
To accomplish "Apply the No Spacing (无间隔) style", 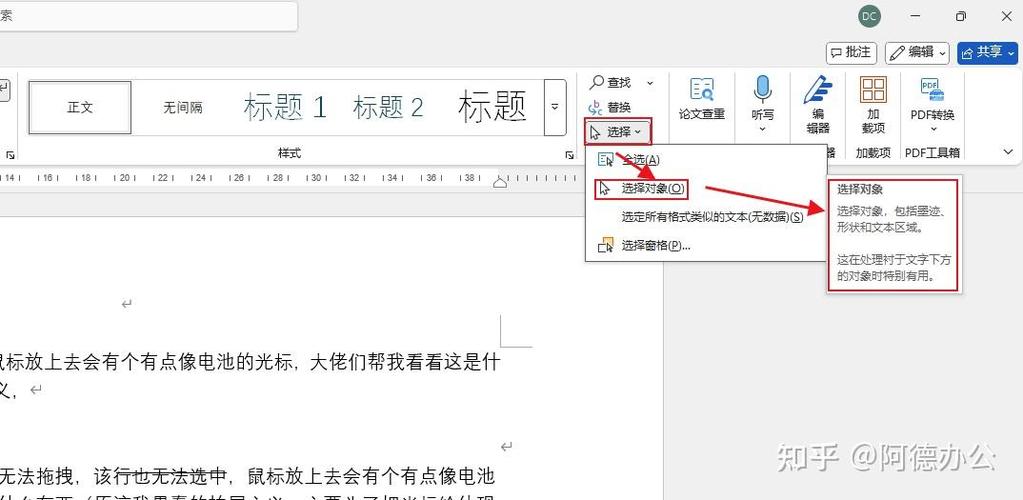I will (x=183, y=107).
